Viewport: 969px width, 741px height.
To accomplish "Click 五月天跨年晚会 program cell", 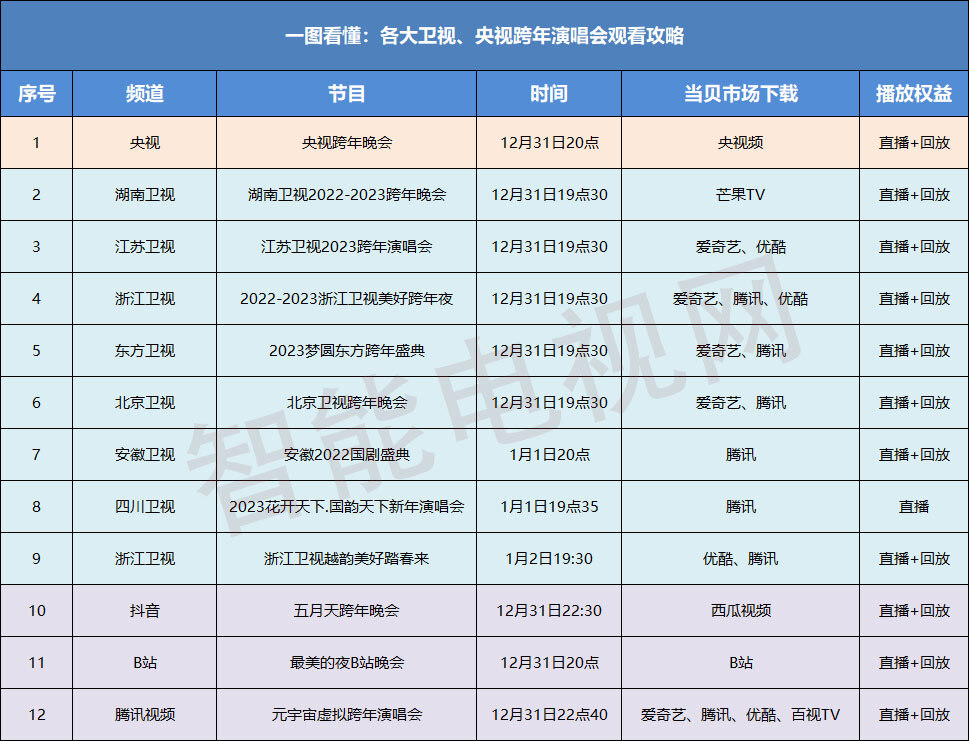I will coord(347,610).
